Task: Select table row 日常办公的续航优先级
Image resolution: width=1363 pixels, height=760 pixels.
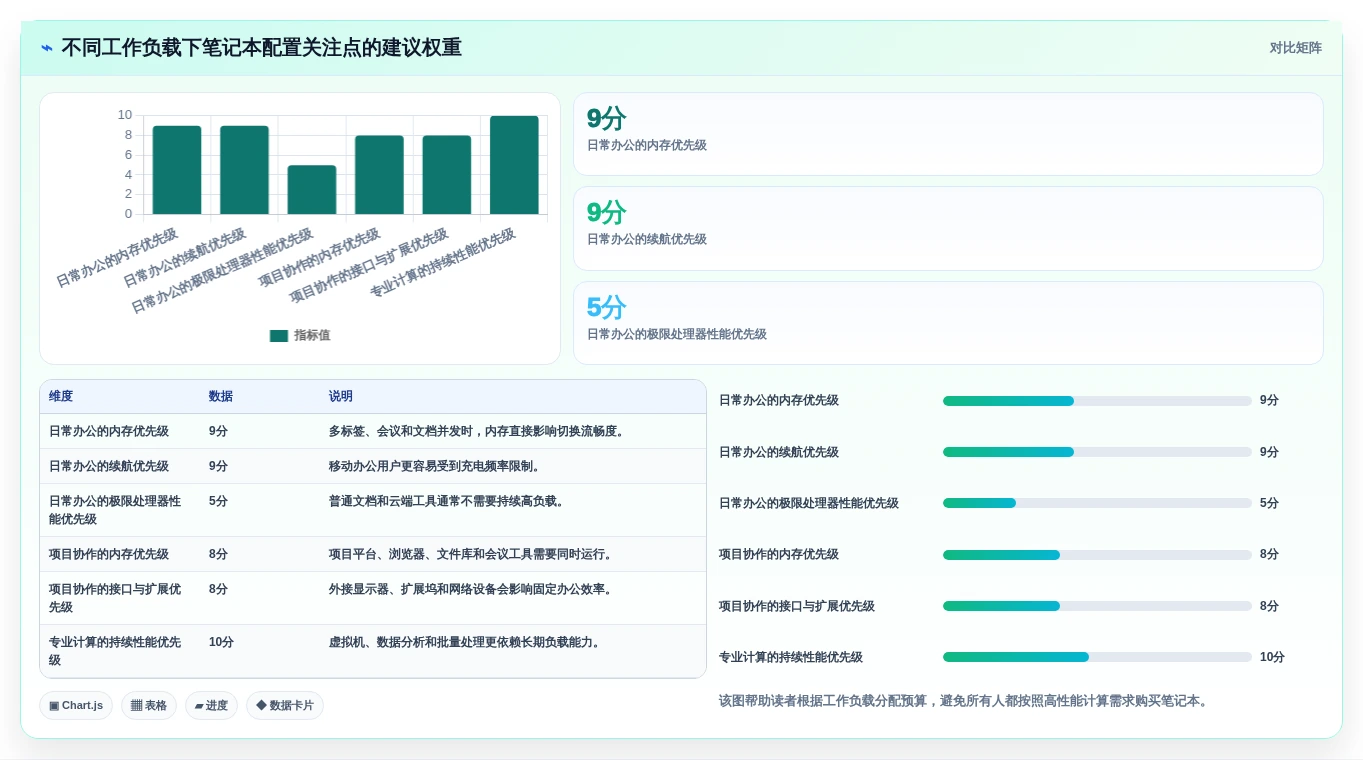Action: 373,467
